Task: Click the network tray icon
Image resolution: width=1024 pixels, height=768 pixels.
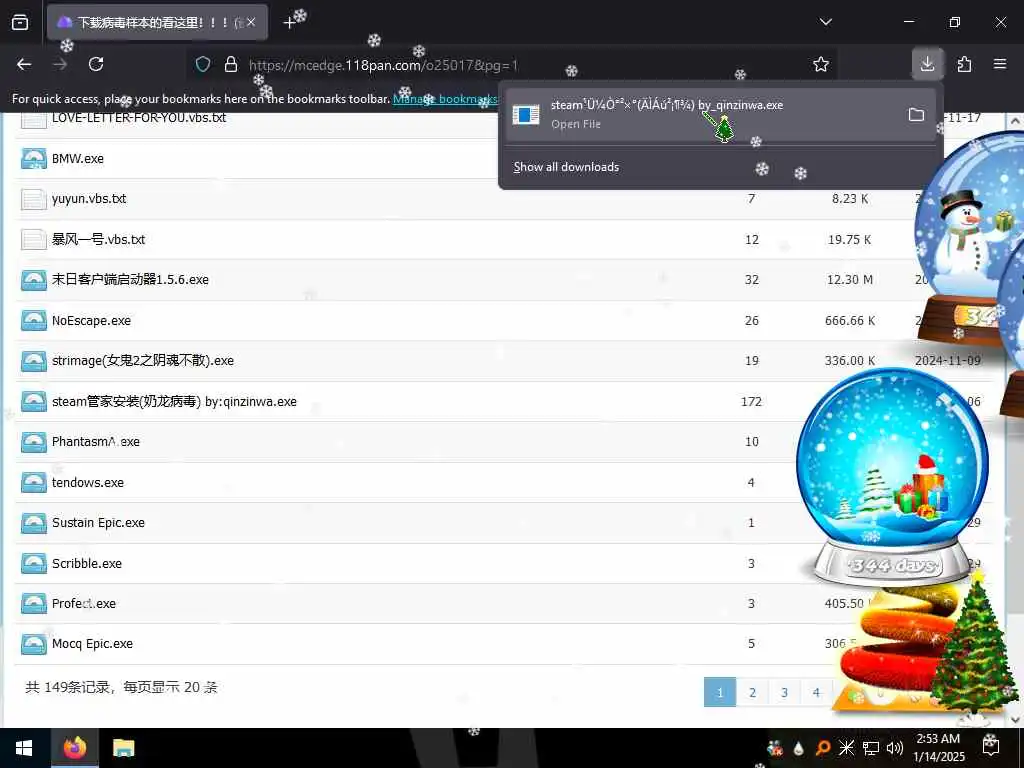Action: tap(871, 748)
